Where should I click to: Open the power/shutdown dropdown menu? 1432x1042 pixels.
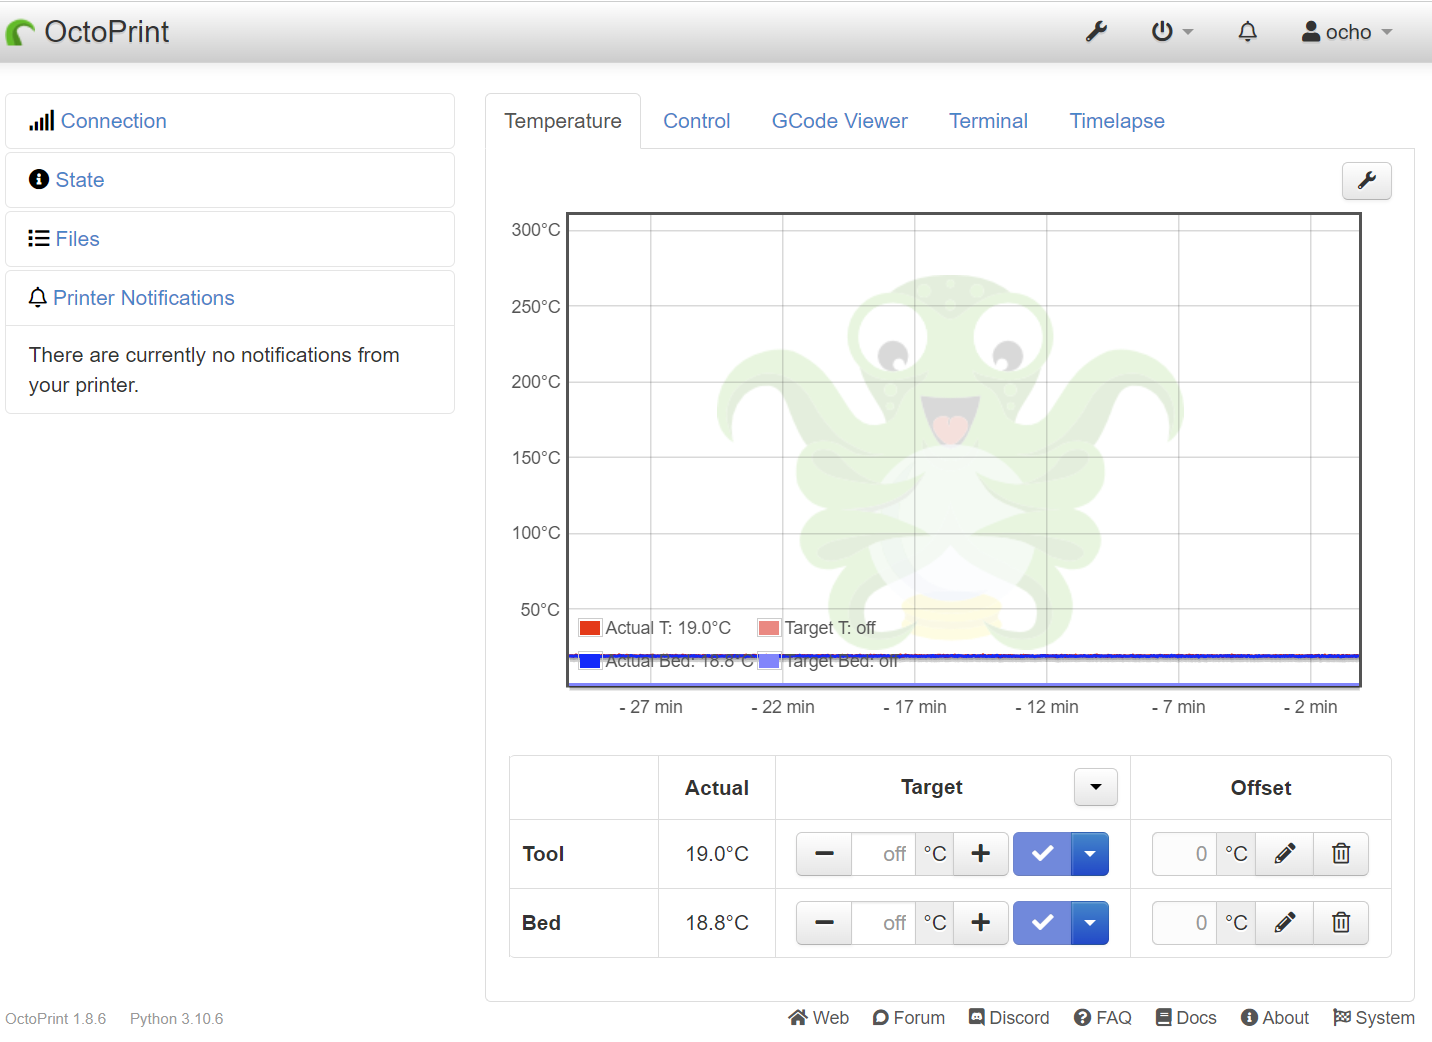click(x=1170, y=31)
